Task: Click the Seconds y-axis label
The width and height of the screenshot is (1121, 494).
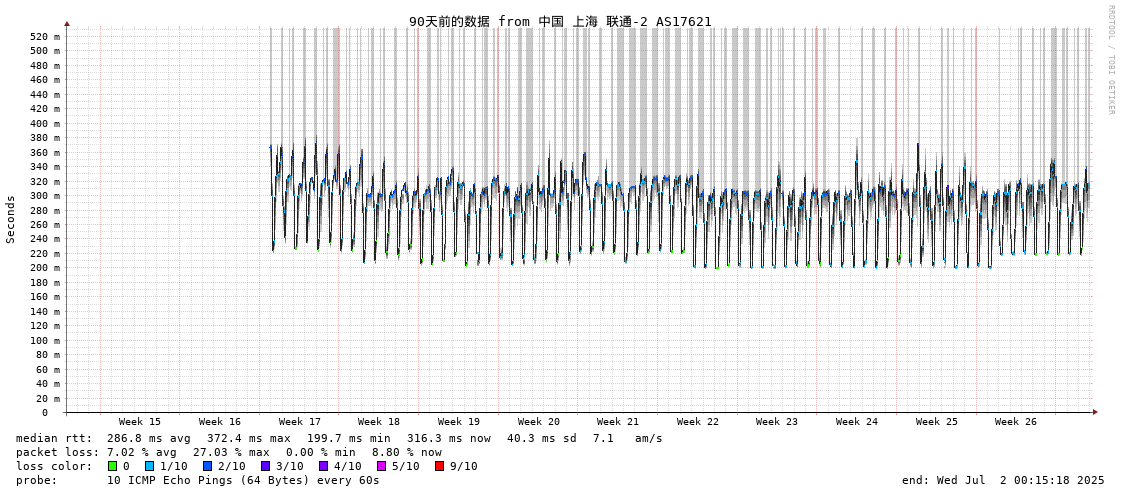Action: (x=11, y=219)
